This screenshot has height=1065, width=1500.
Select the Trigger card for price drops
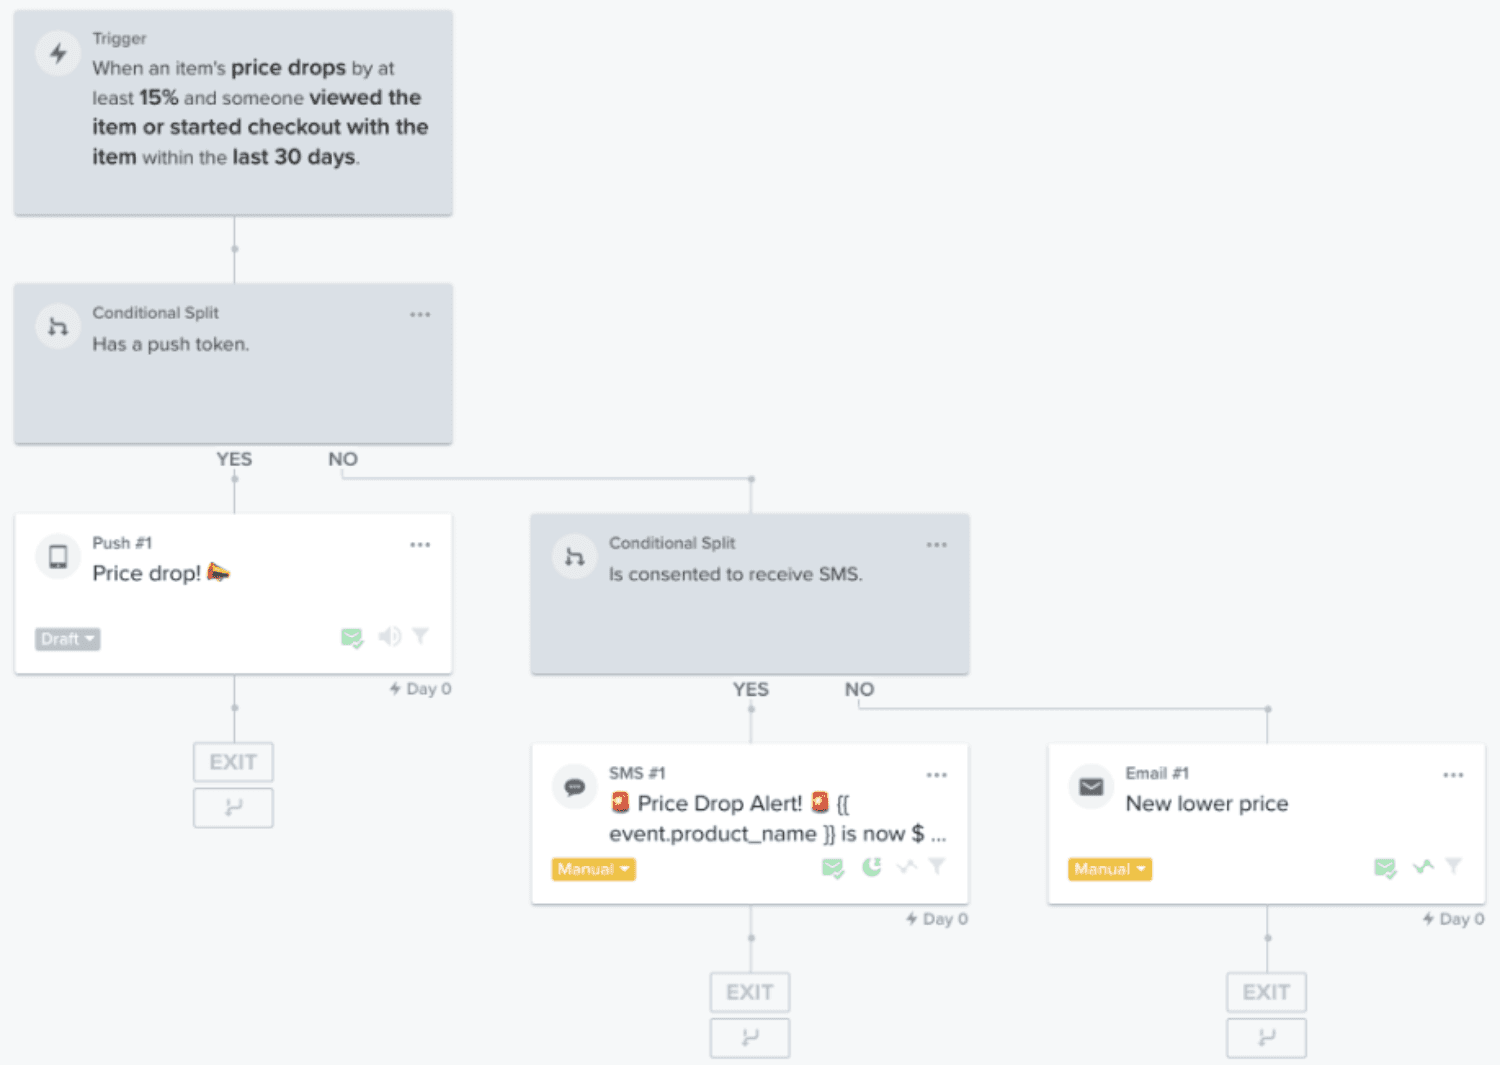point(233,113)
